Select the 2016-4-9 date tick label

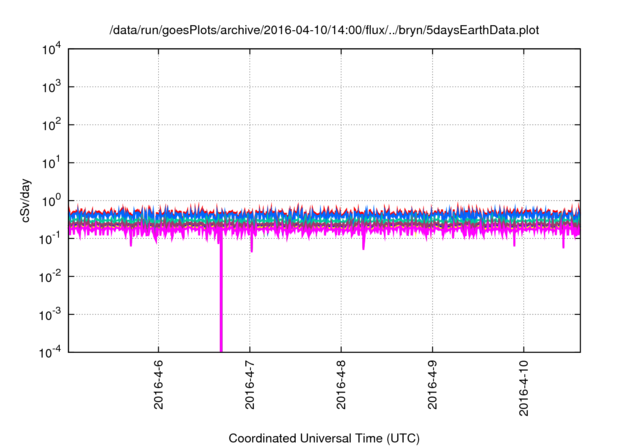pos(432,384)
